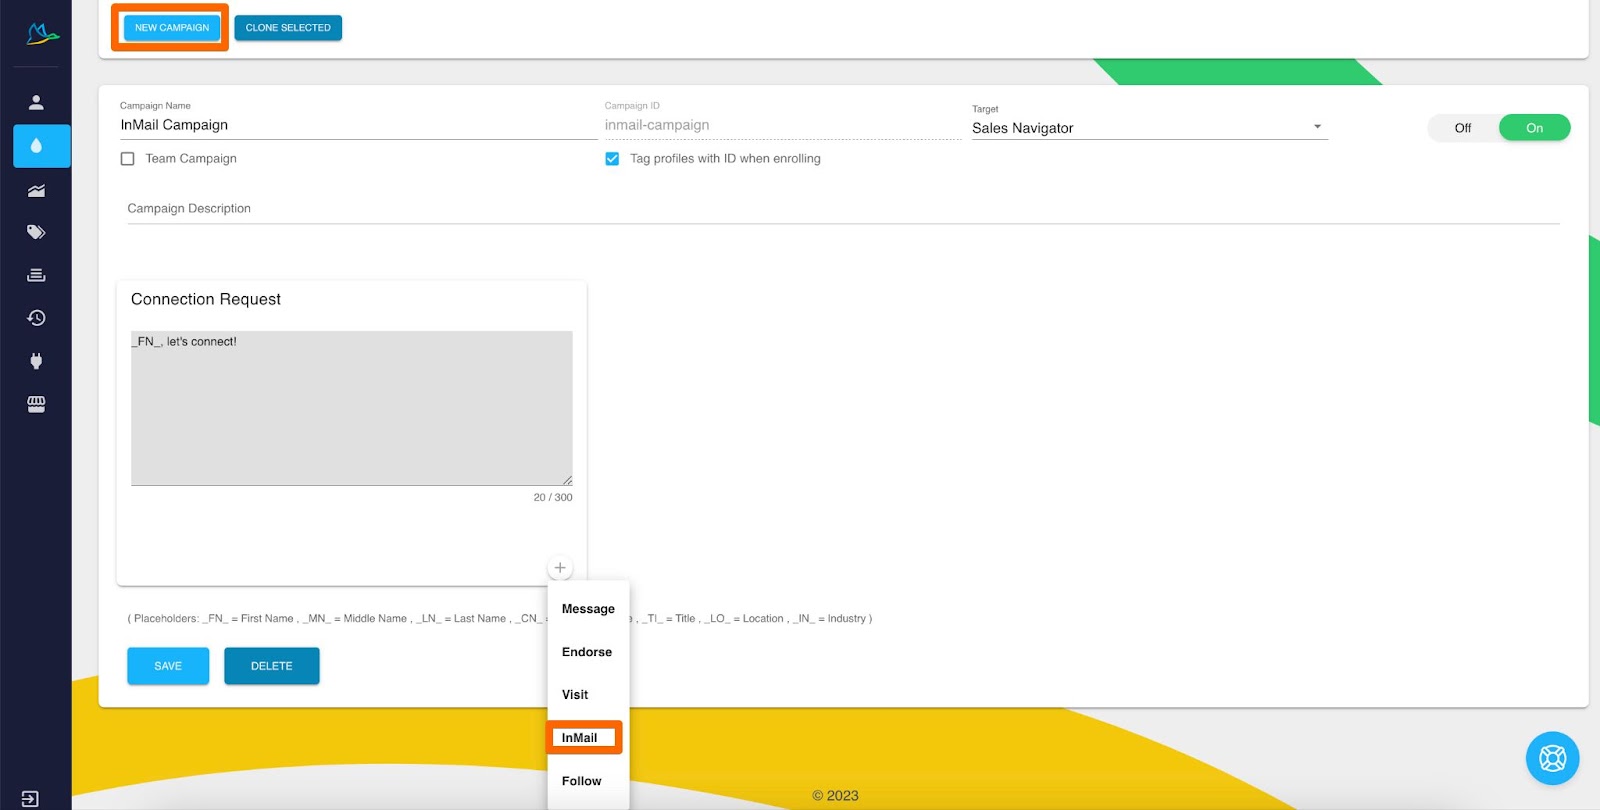Viewport: 1600px width, 810px height.
Task: Click the bird logo in the sidebar
Action: [x=42, y=35]
